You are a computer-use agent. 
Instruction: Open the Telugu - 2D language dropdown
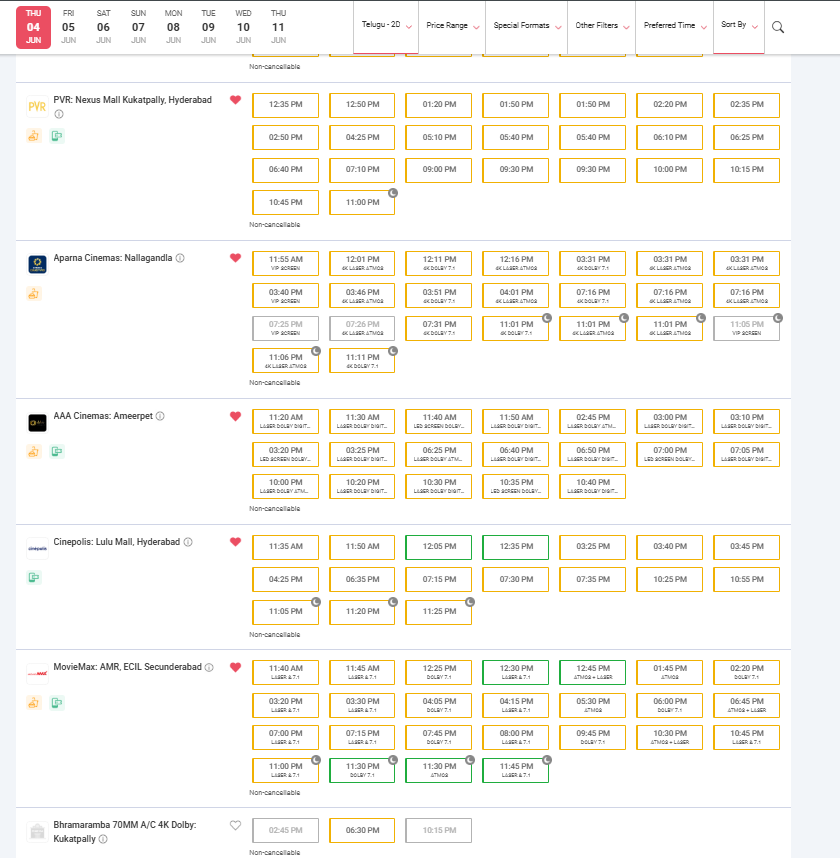[x=386, y=25]
